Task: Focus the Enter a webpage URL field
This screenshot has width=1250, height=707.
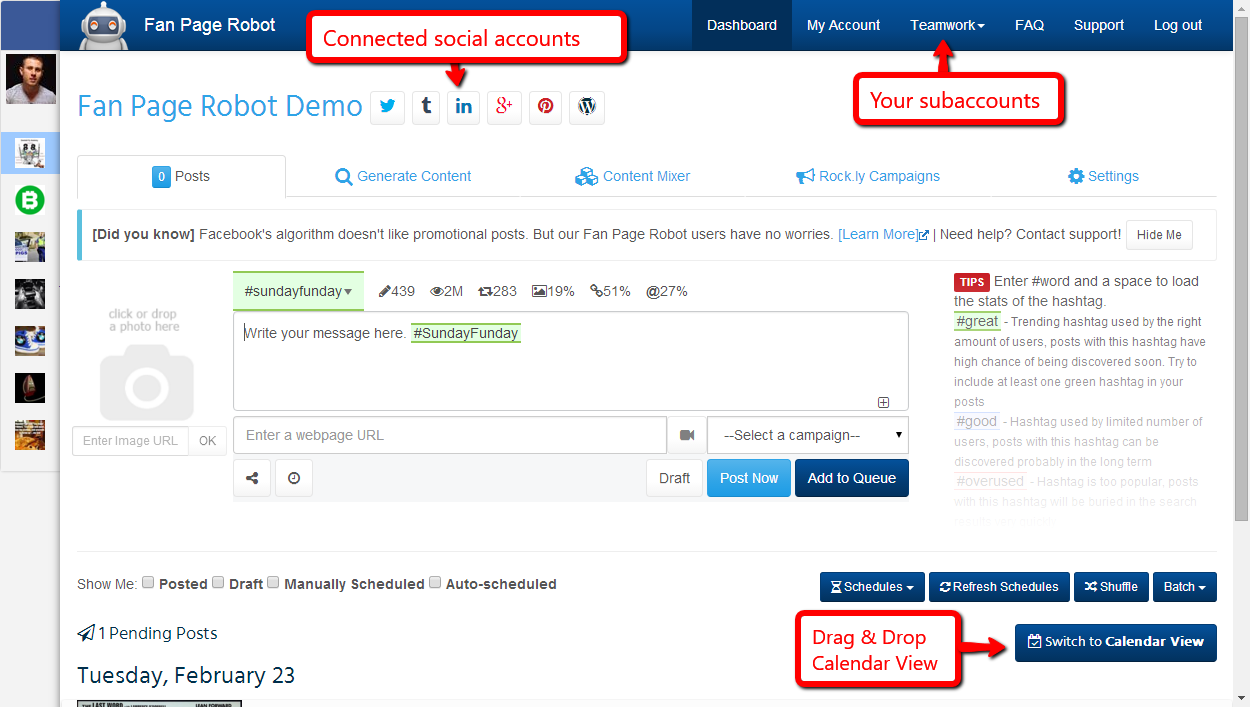Action: click(450, 435)
